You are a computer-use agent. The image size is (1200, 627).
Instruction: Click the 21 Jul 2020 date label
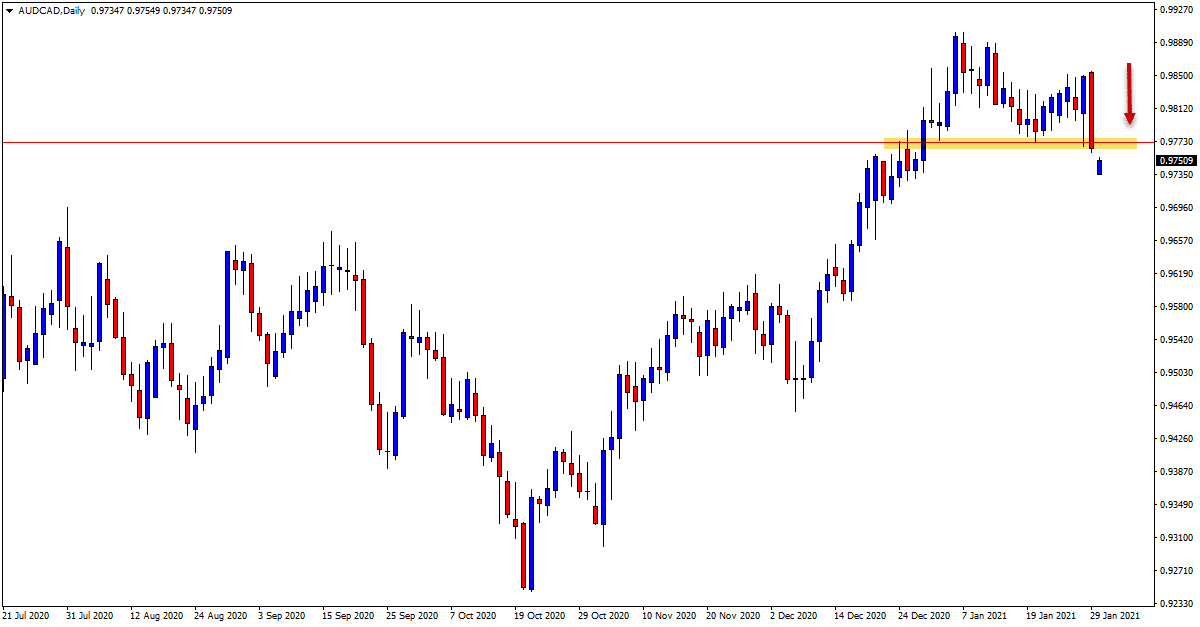27,616
